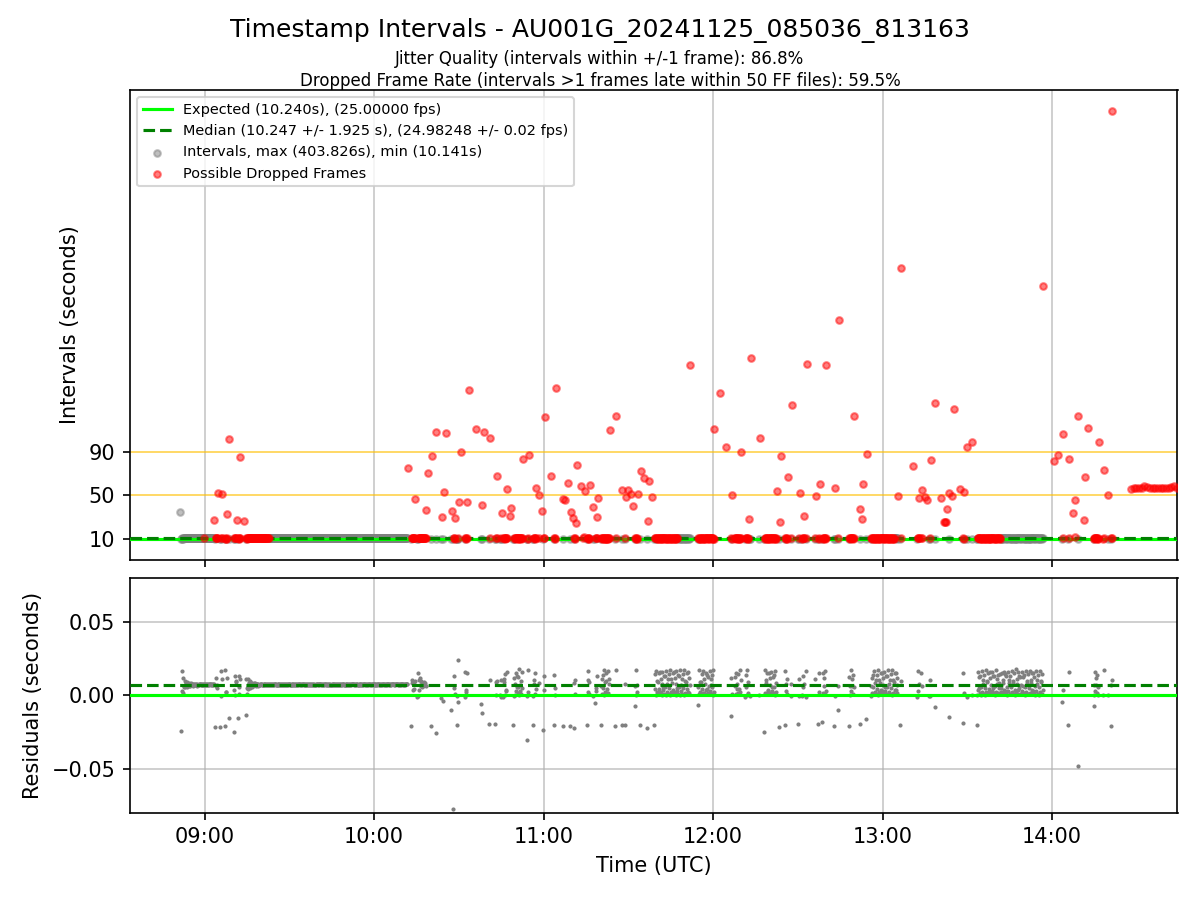Screen dimensions: 1200x900
Task: Click the lone grey interval point before 09:00
Action: coord(180,512)
